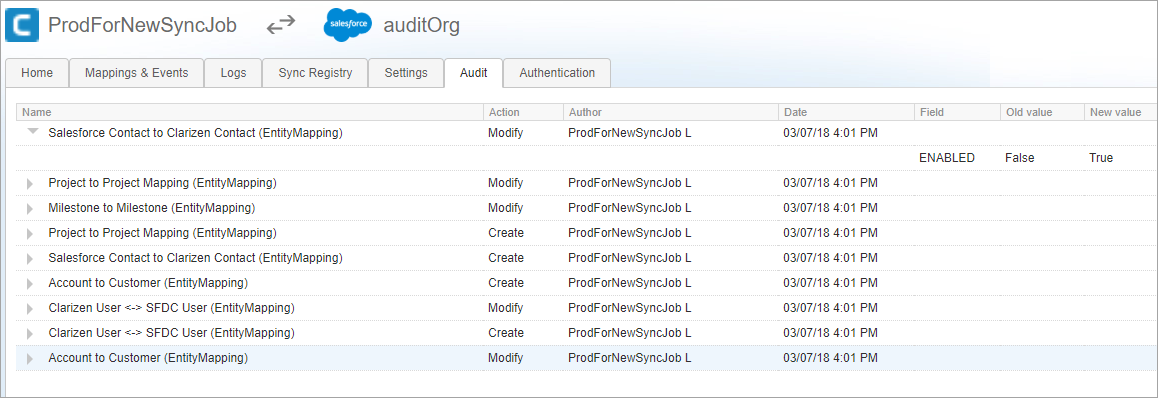Click the Create action in the Account to Customer row
Viewport: 1158px width, 398px height.
tap(506, 283)
